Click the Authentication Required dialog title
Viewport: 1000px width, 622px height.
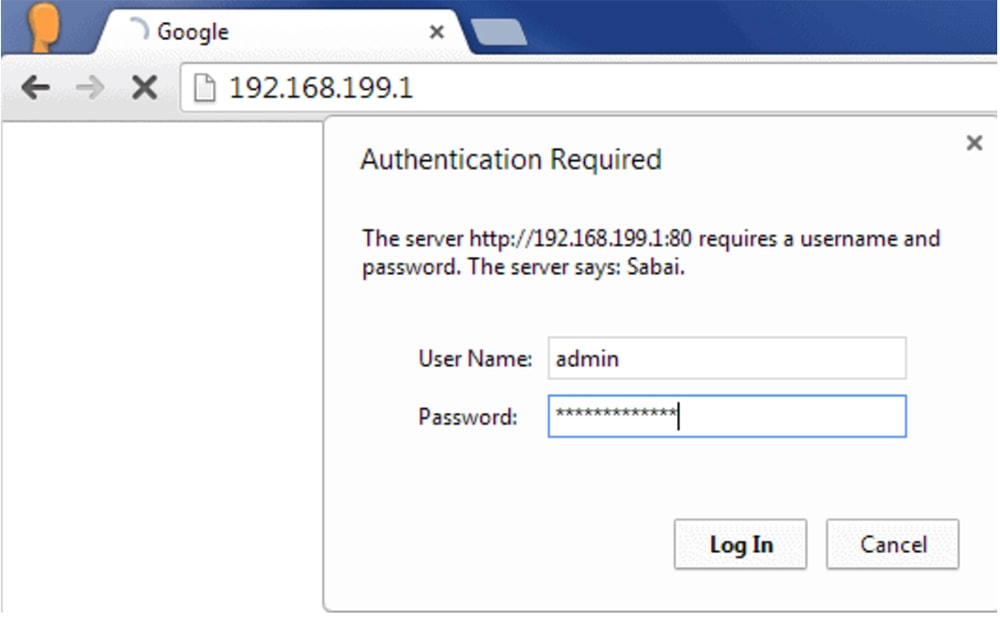(x=511, y=159)
